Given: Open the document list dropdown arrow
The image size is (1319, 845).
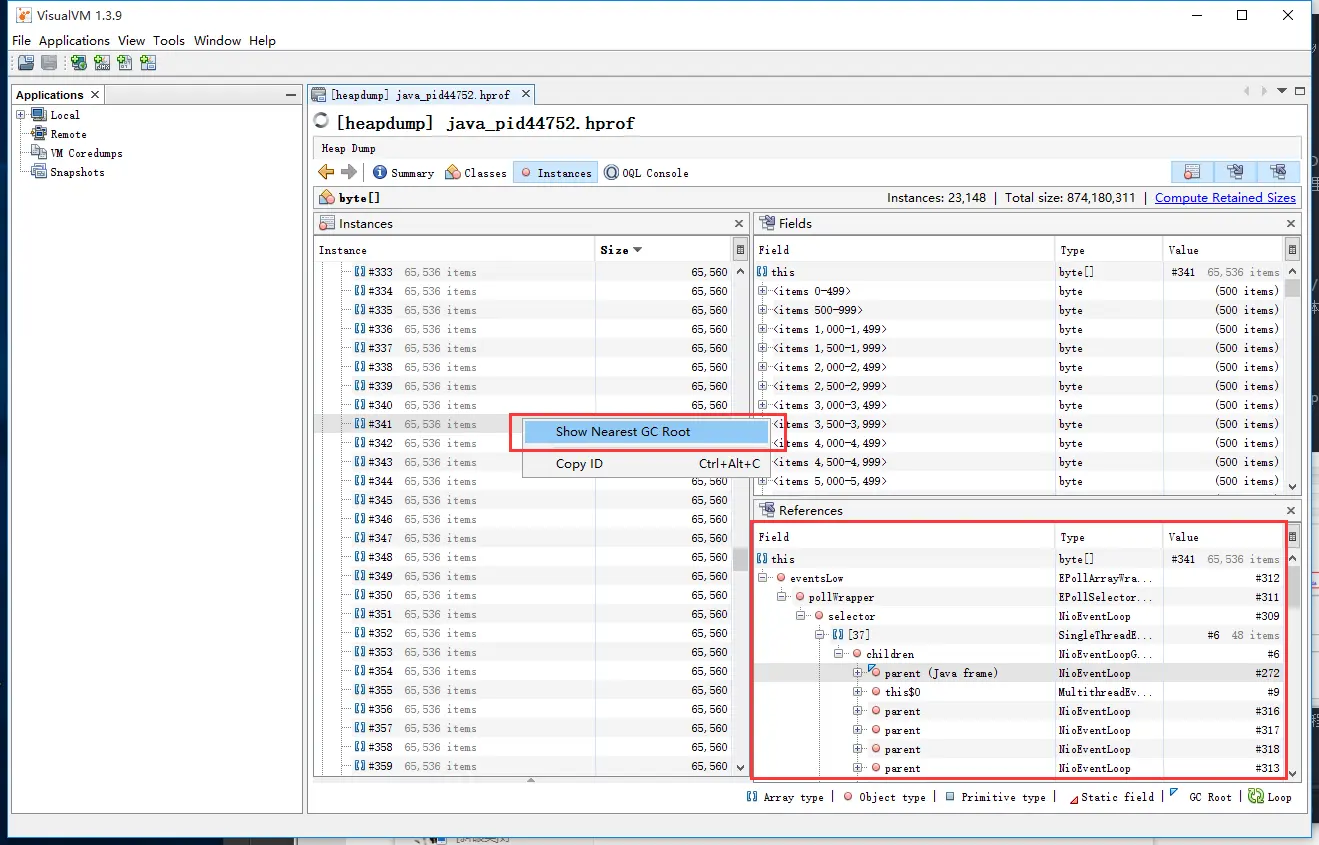Looking at the screenshot, I should point(1282,92).
